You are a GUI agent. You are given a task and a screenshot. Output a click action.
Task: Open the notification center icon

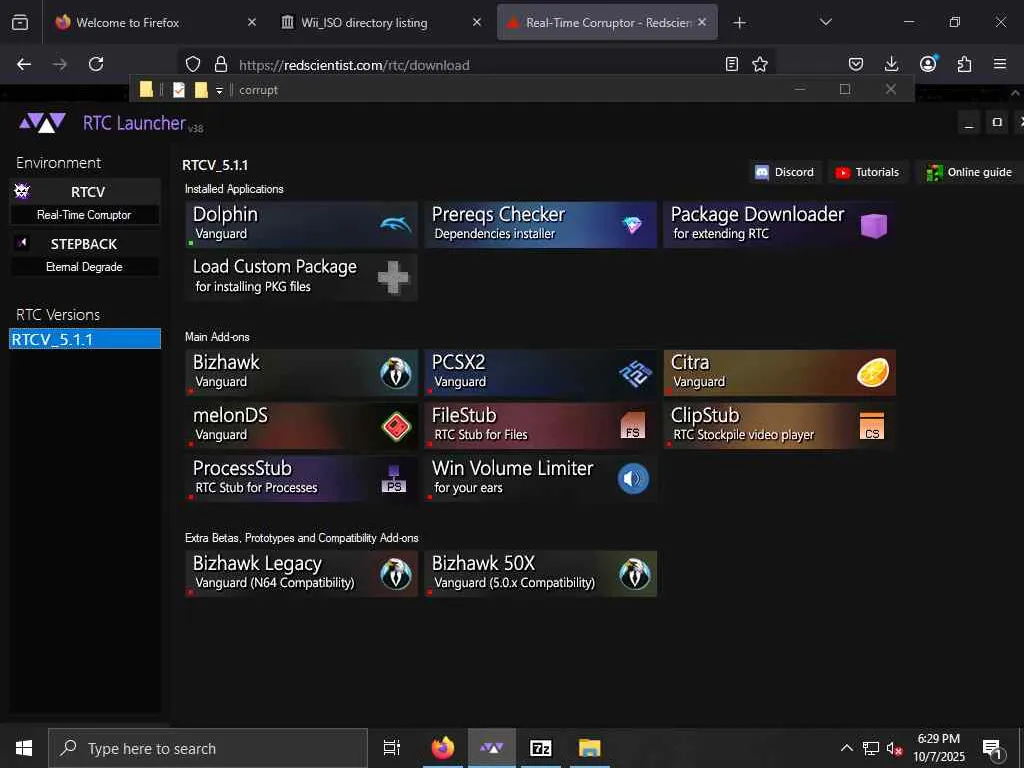click(x=993, y=749)
